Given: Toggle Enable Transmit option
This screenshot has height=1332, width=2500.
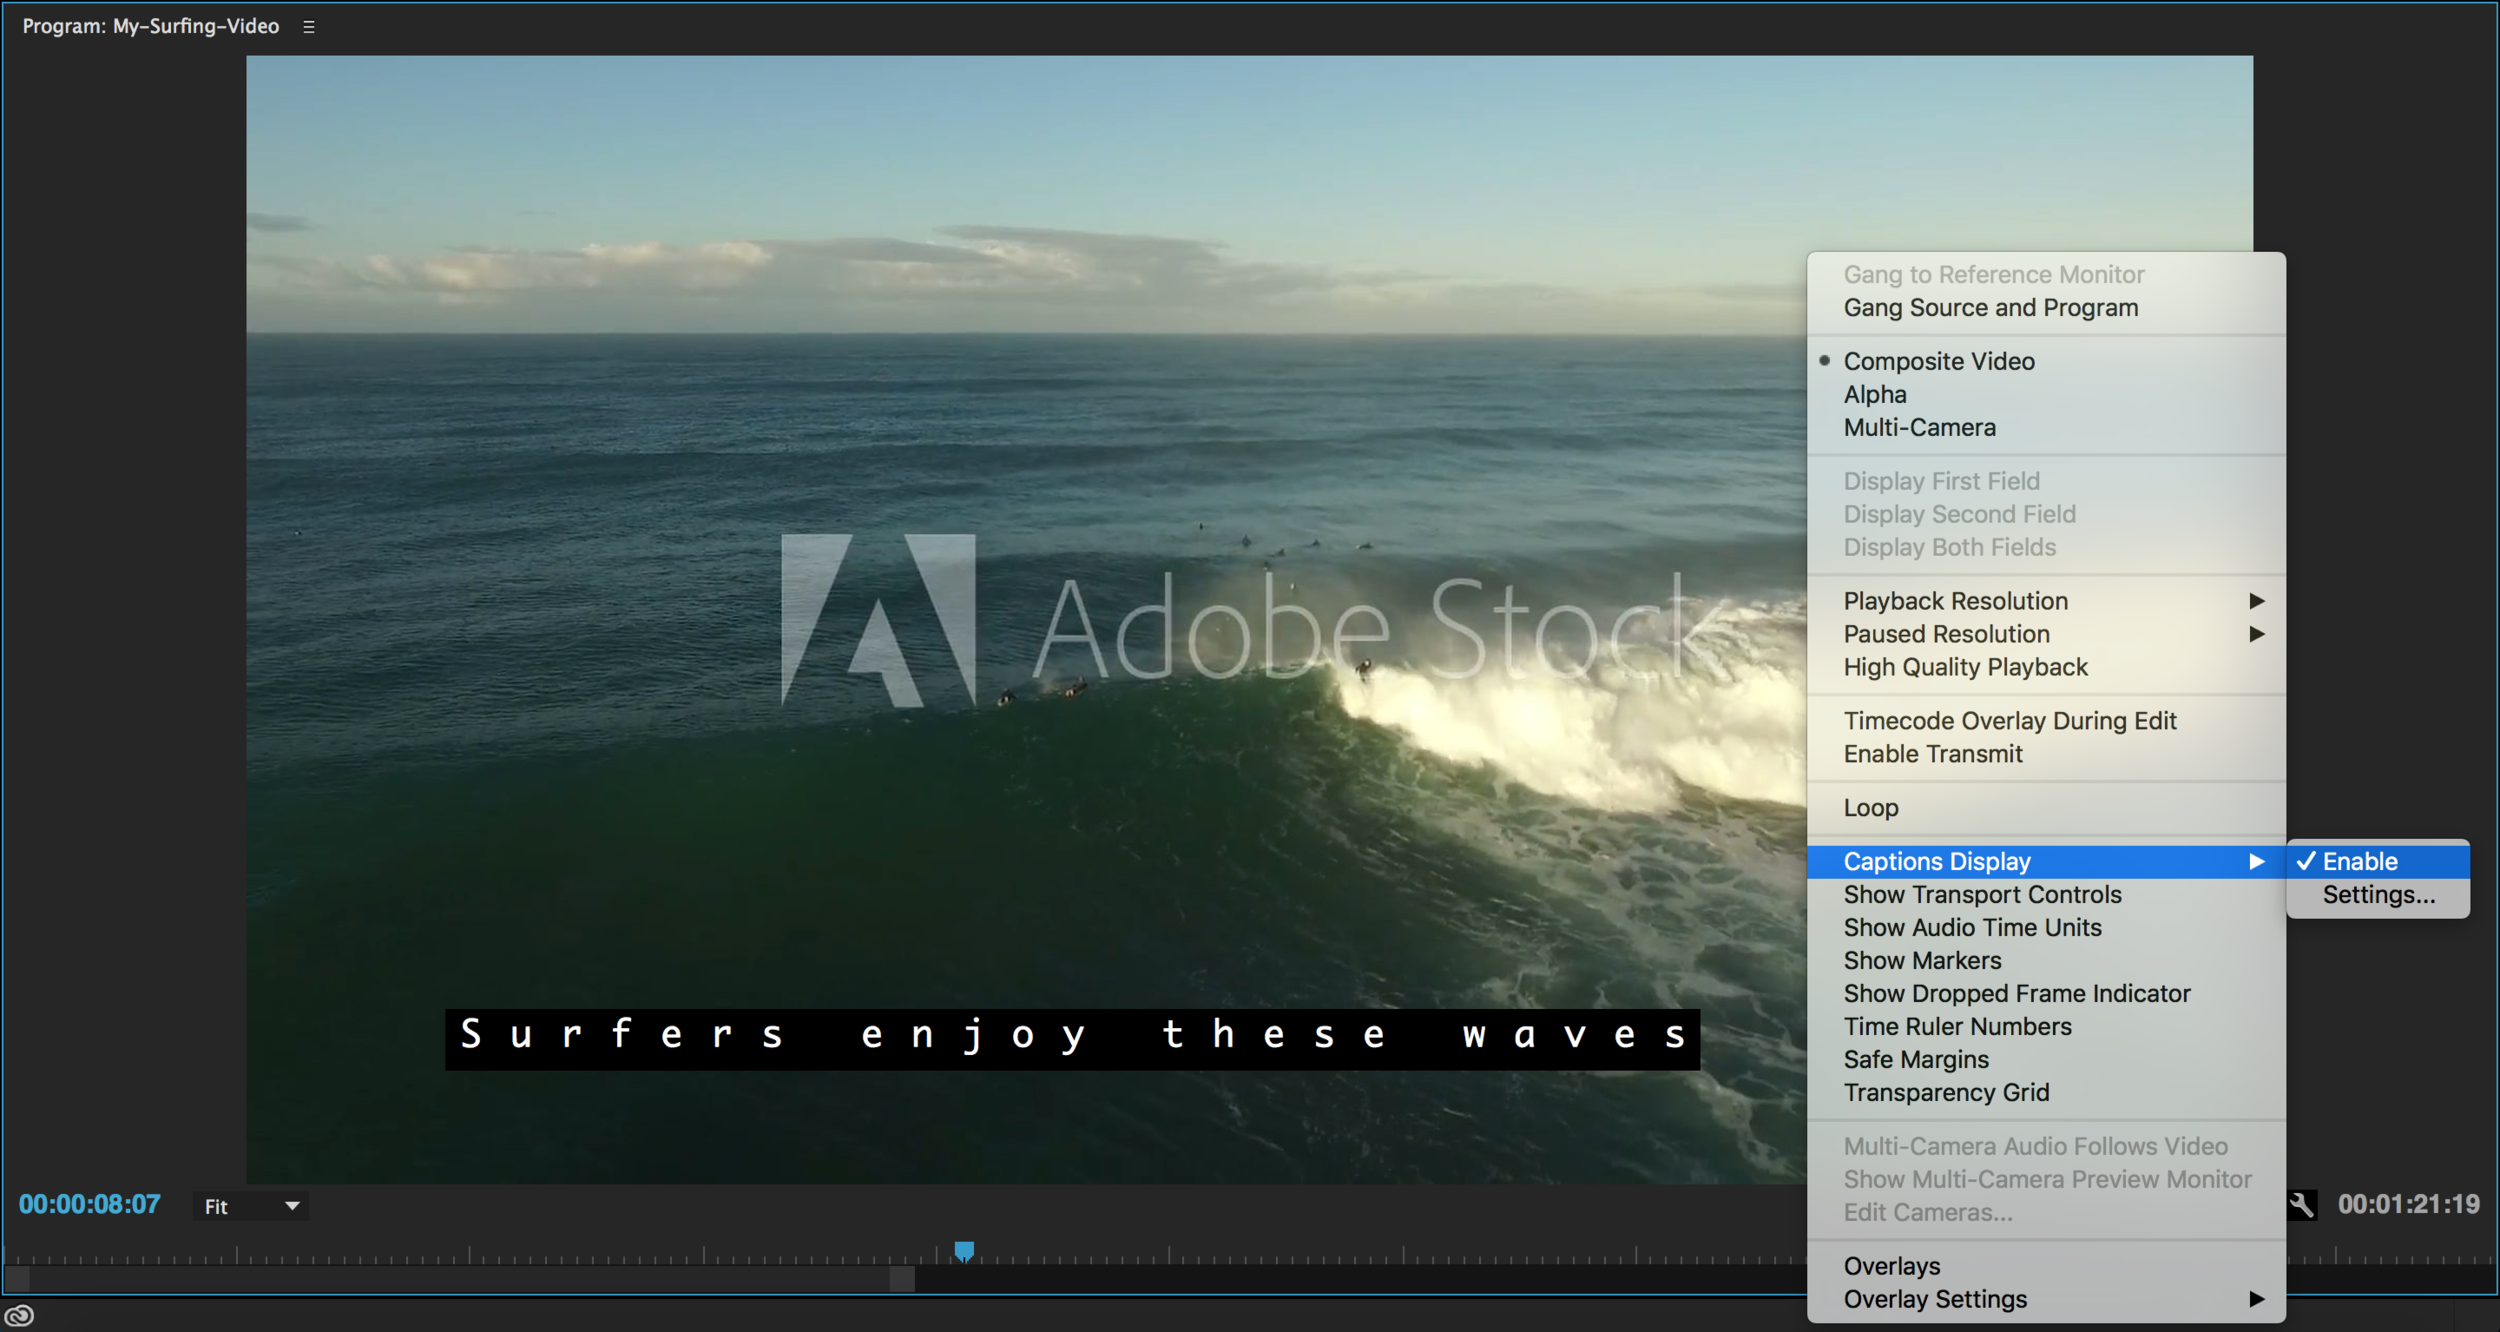Looking at the screenshot, I should [2046, 754].
